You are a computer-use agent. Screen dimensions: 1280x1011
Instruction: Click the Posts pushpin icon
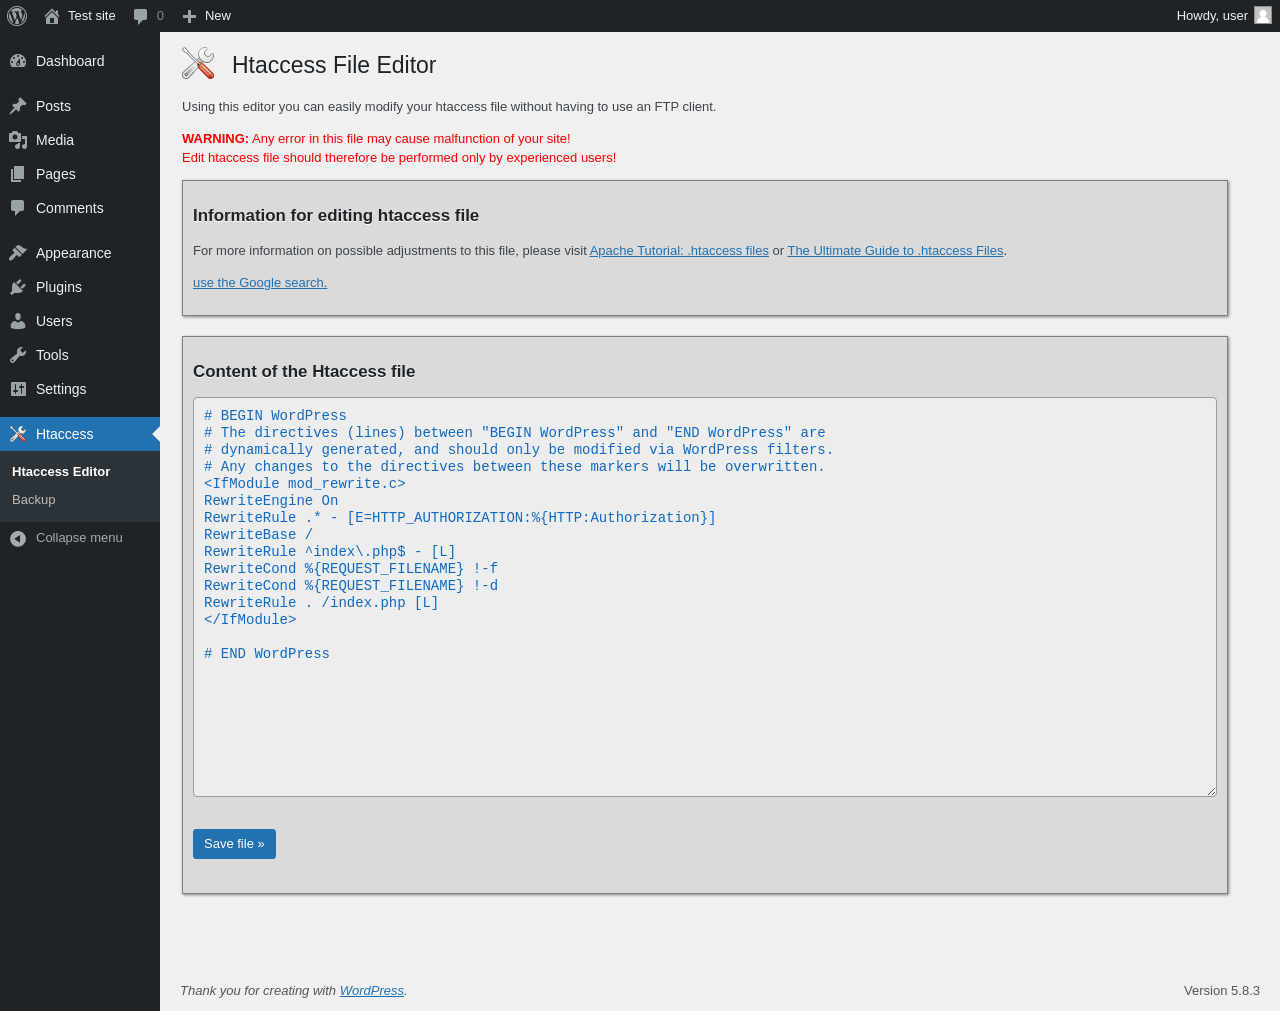pyautogui.click(x=18, y=106)
